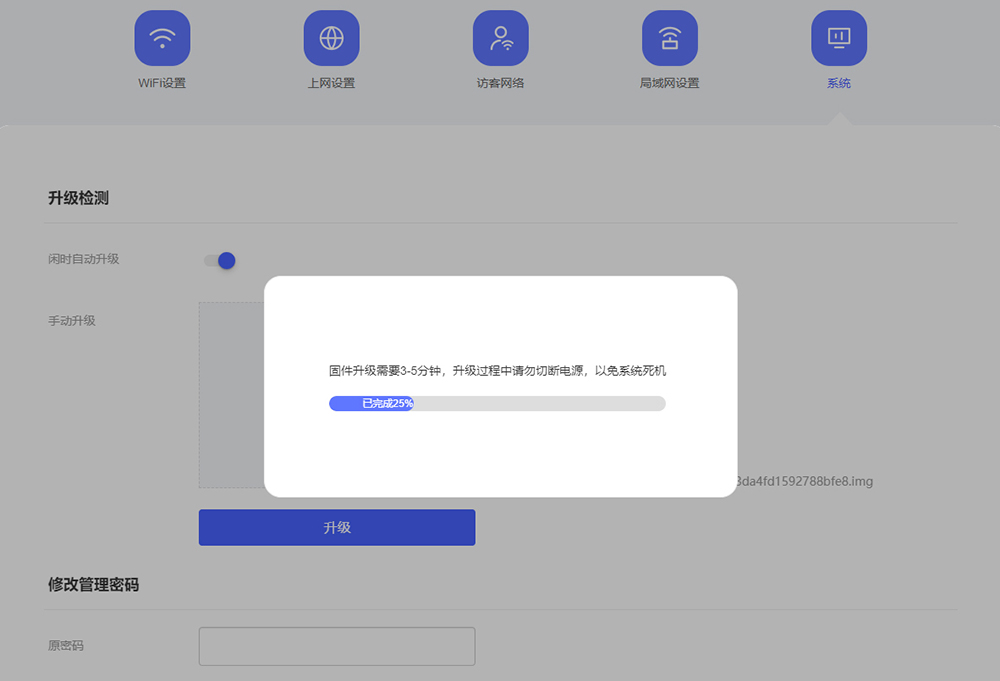The height and width of the screenshot is (681, 1000).
Task: Click the display icon above 系统 label
Action: [x=839, y=37]
